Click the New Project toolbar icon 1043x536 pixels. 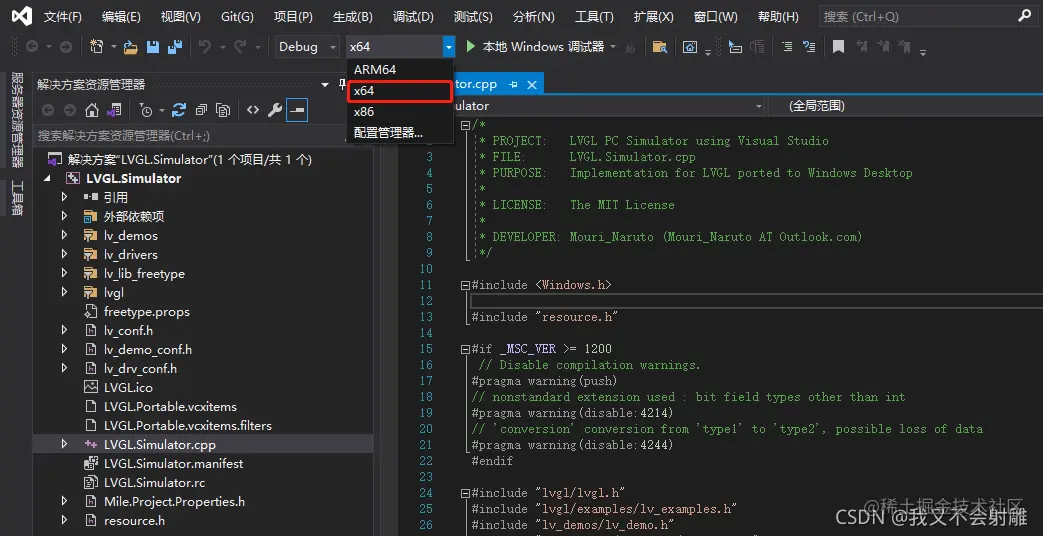click(97, 47)
